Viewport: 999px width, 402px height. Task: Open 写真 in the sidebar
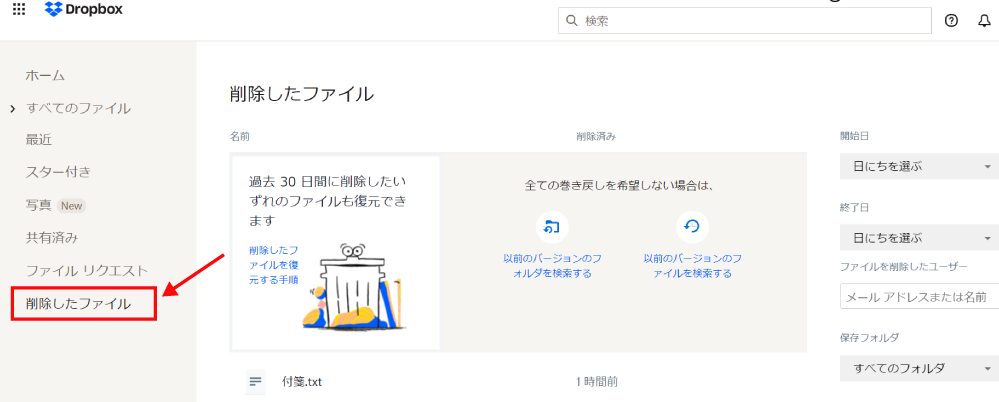(39, 205)
